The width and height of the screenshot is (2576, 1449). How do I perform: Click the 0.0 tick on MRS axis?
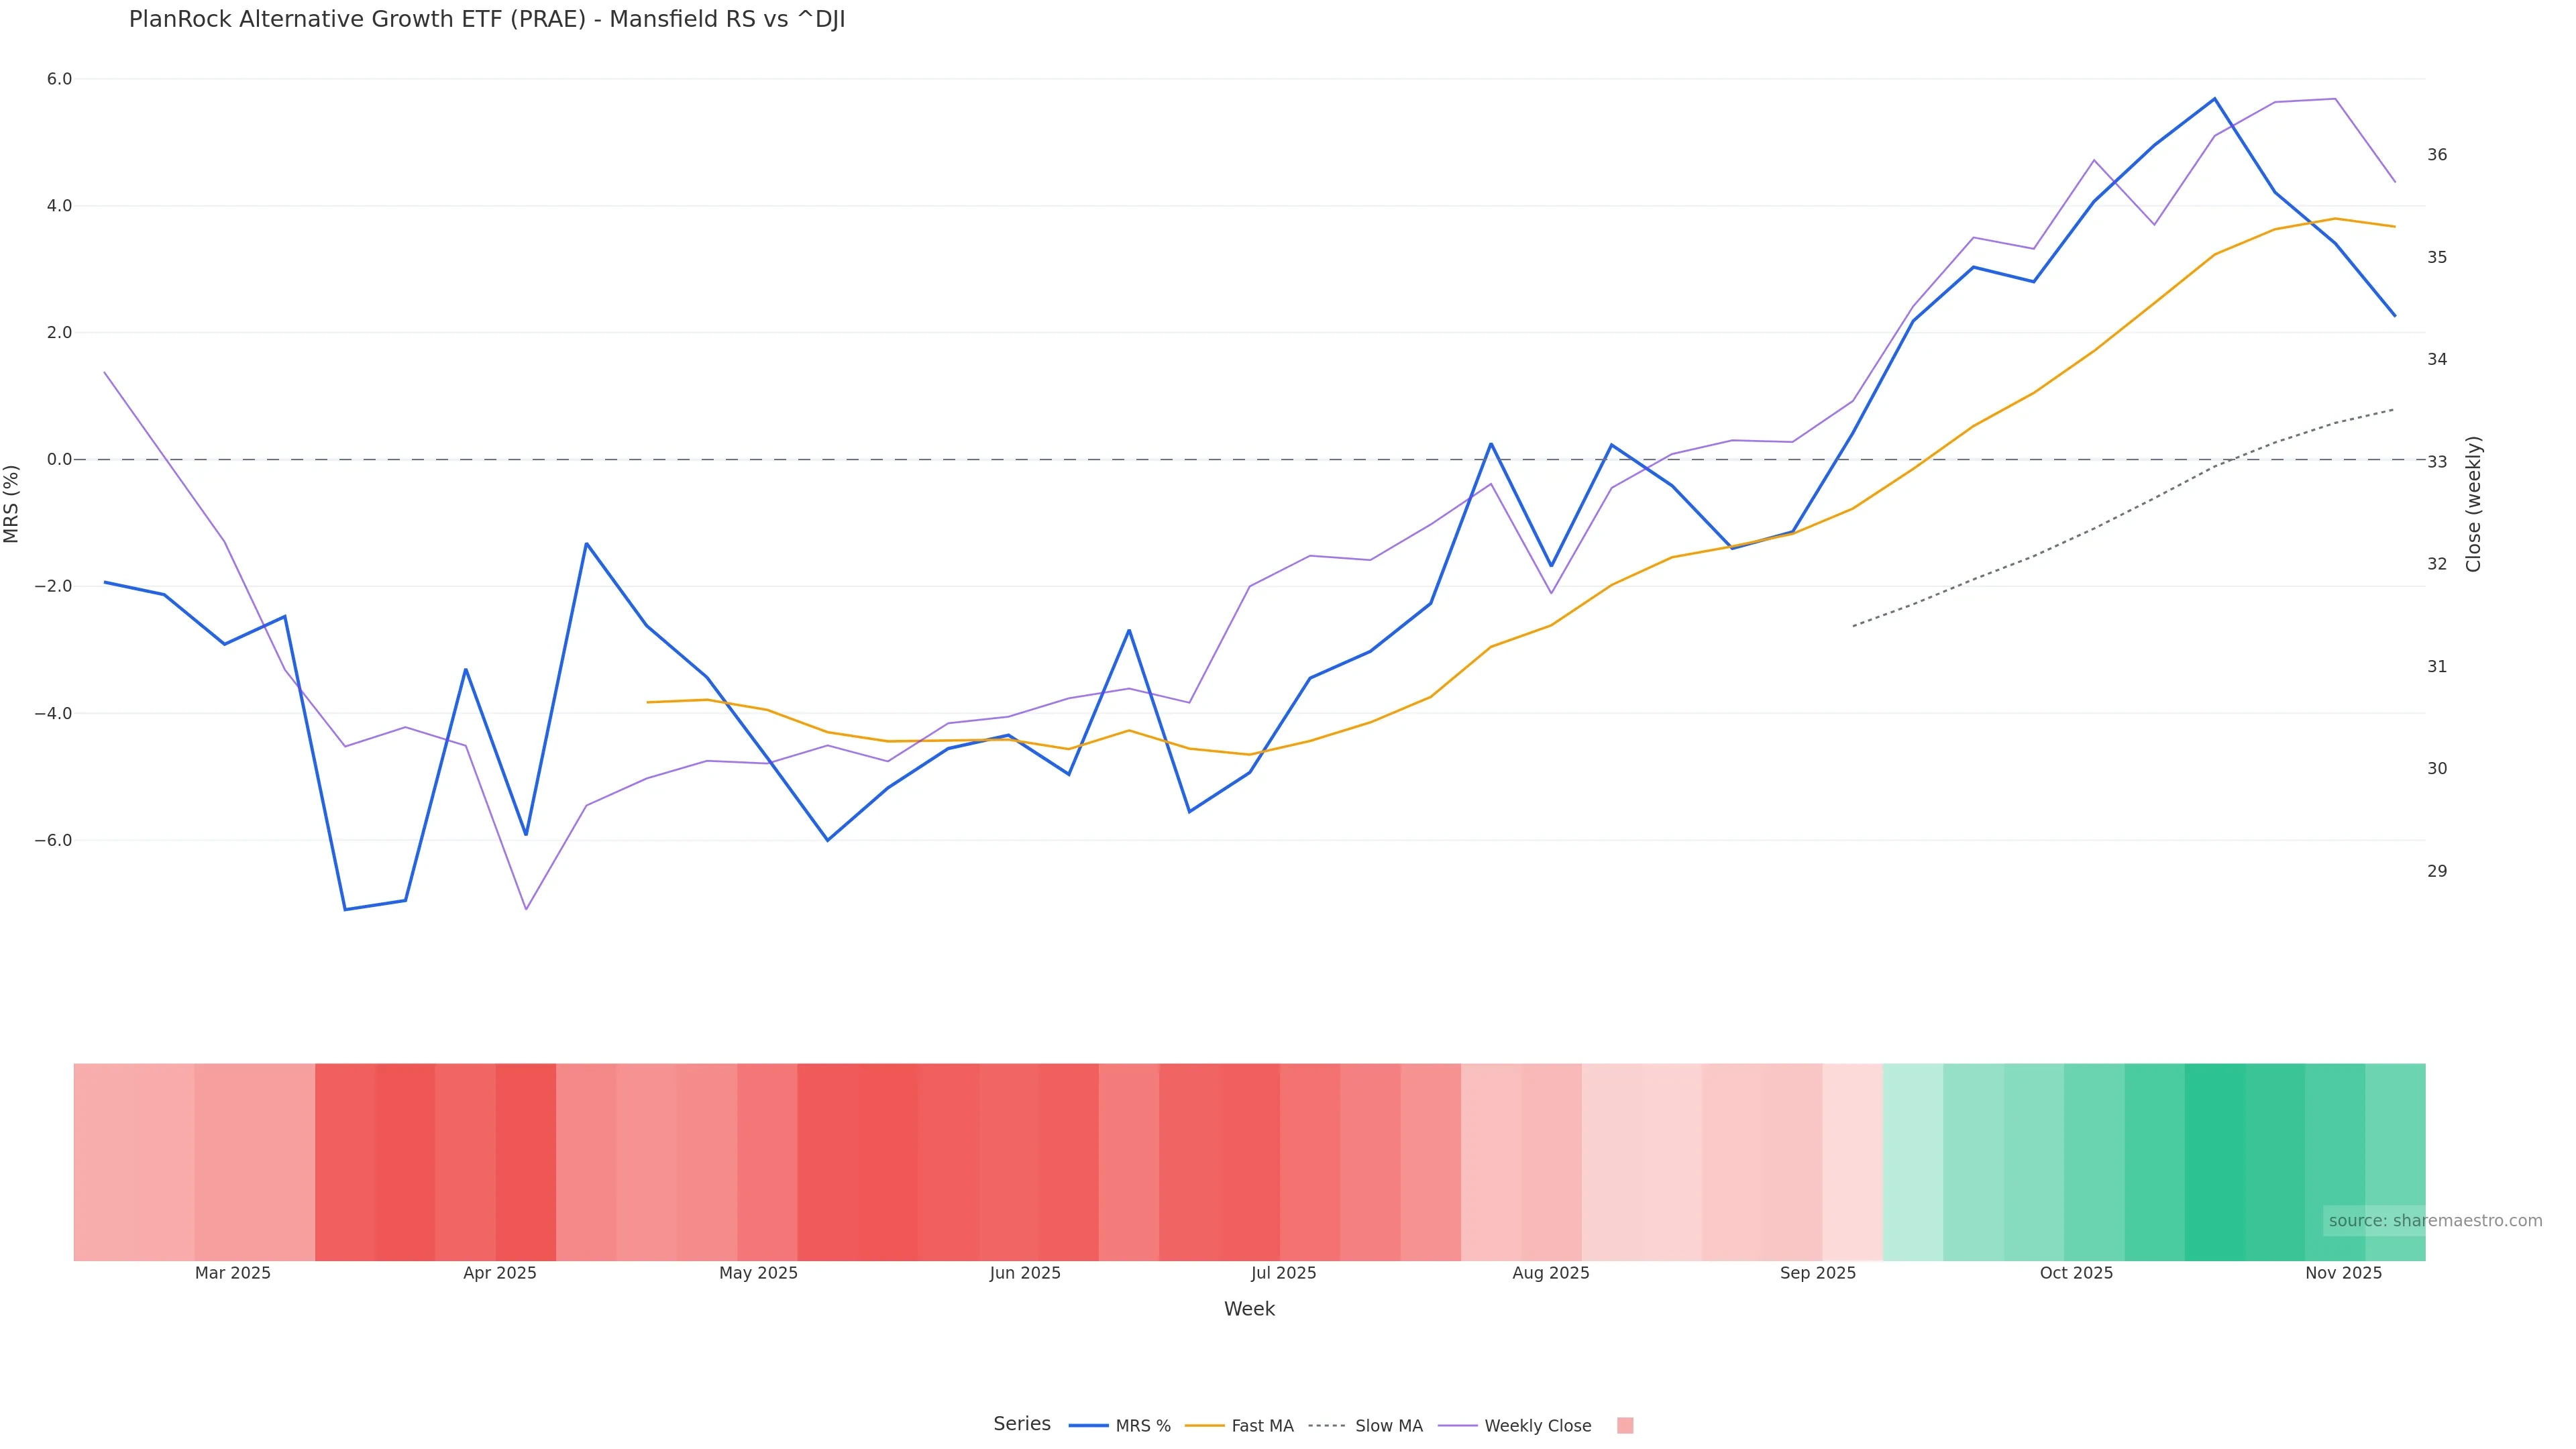[59, 459]
